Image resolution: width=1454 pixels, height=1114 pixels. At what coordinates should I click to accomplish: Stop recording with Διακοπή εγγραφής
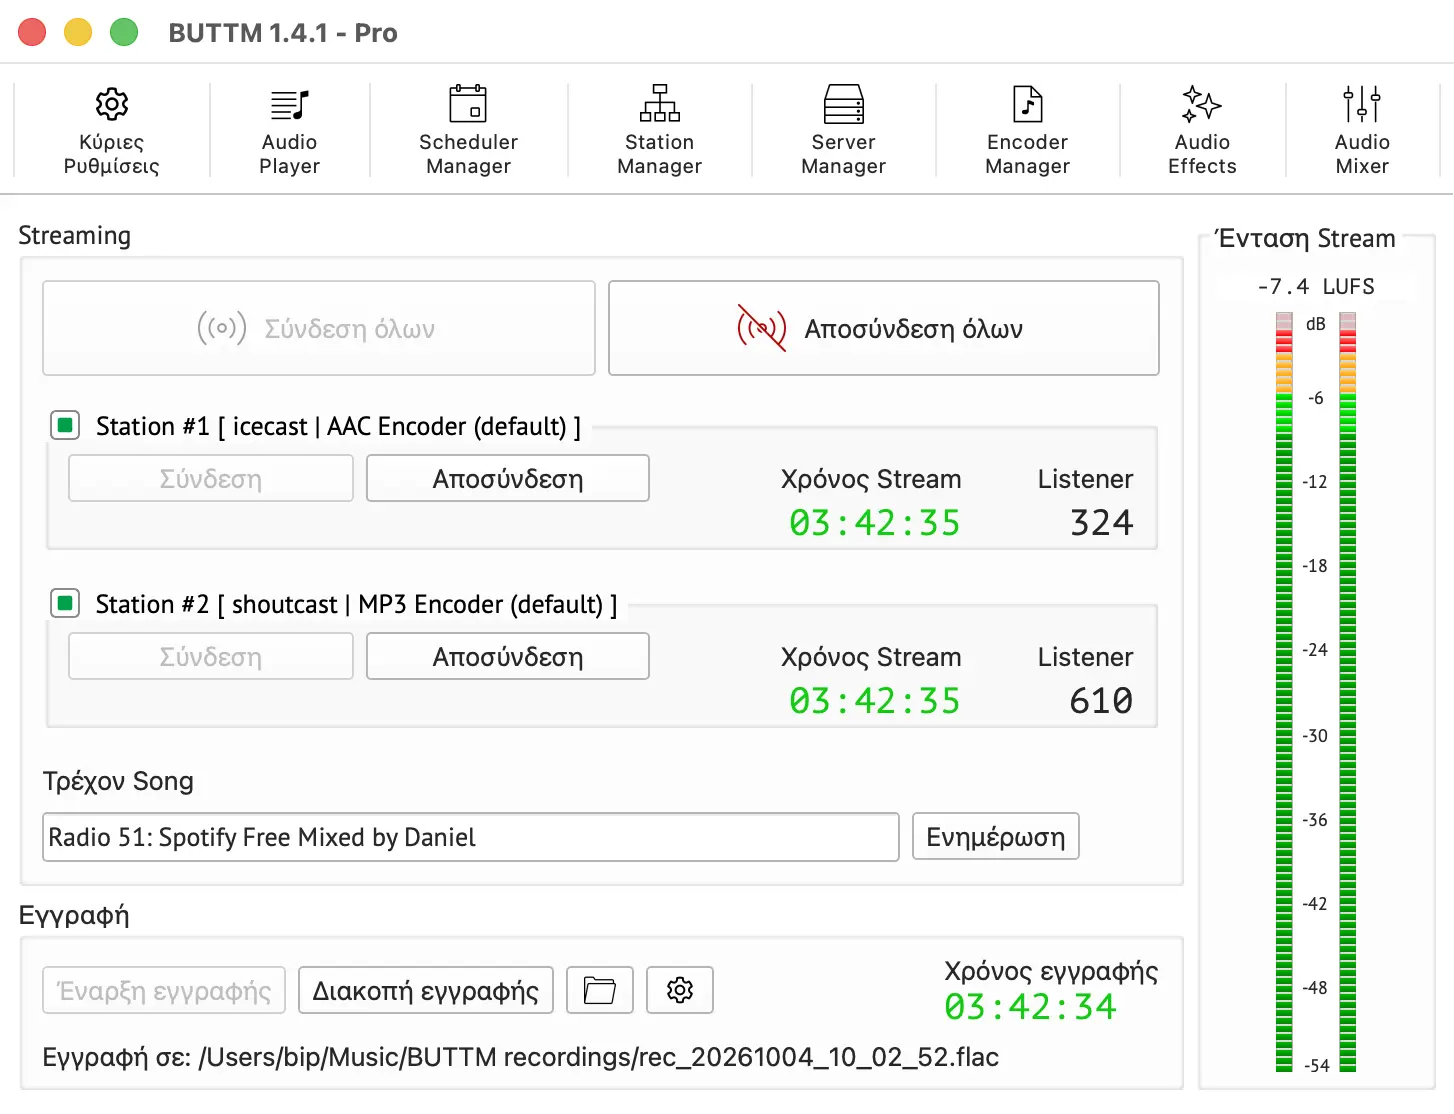[426, 990]
